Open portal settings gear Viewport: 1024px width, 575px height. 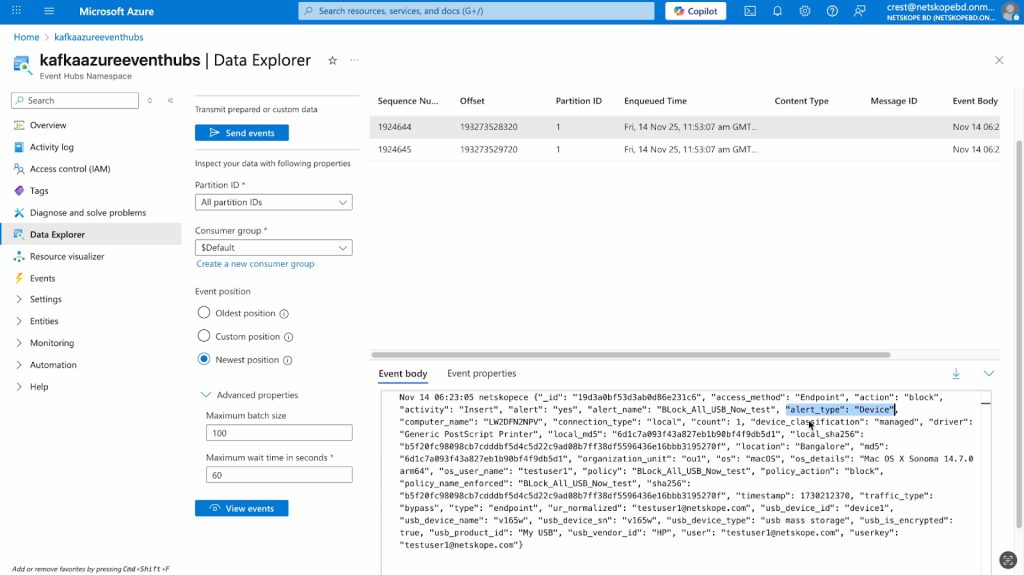805,11
